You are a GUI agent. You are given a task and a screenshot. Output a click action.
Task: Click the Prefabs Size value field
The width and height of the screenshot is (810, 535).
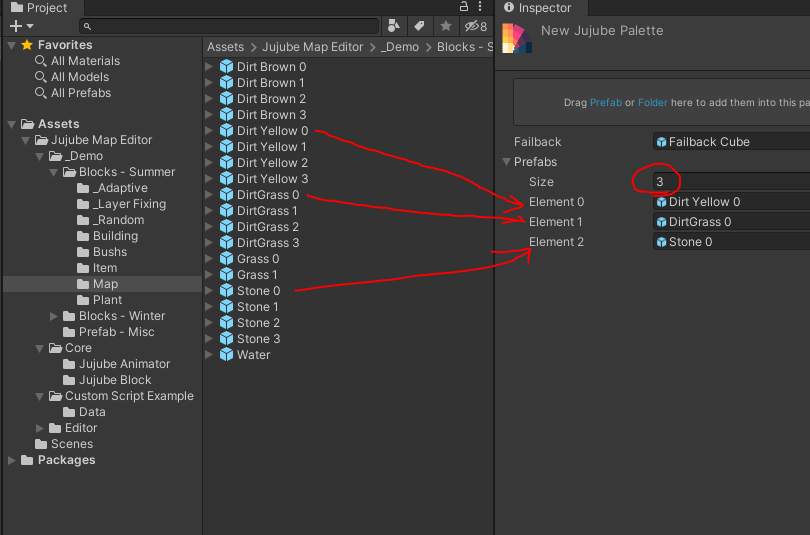coord(730,182)
